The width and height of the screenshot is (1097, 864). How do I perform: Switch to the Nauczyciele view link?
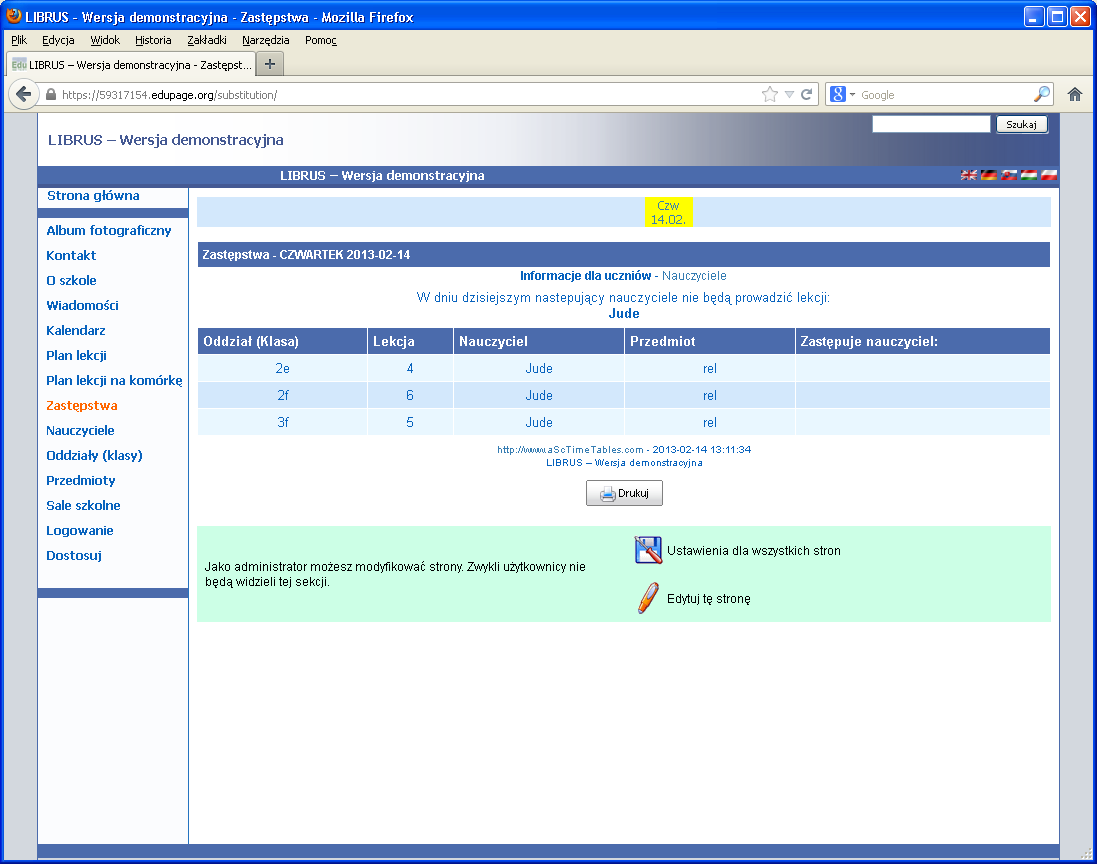tap(694, 276)
